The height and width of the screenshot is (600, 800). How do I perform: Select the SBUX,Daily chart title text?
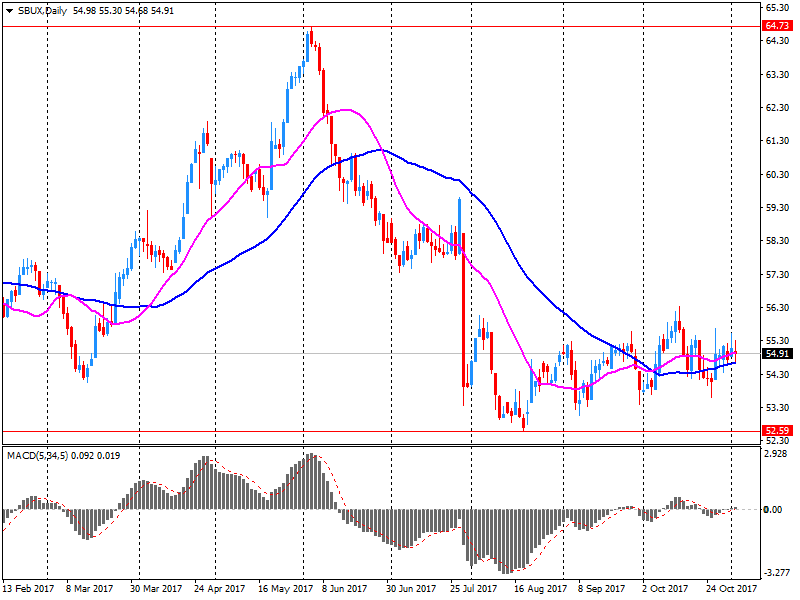tap(42, 11)
